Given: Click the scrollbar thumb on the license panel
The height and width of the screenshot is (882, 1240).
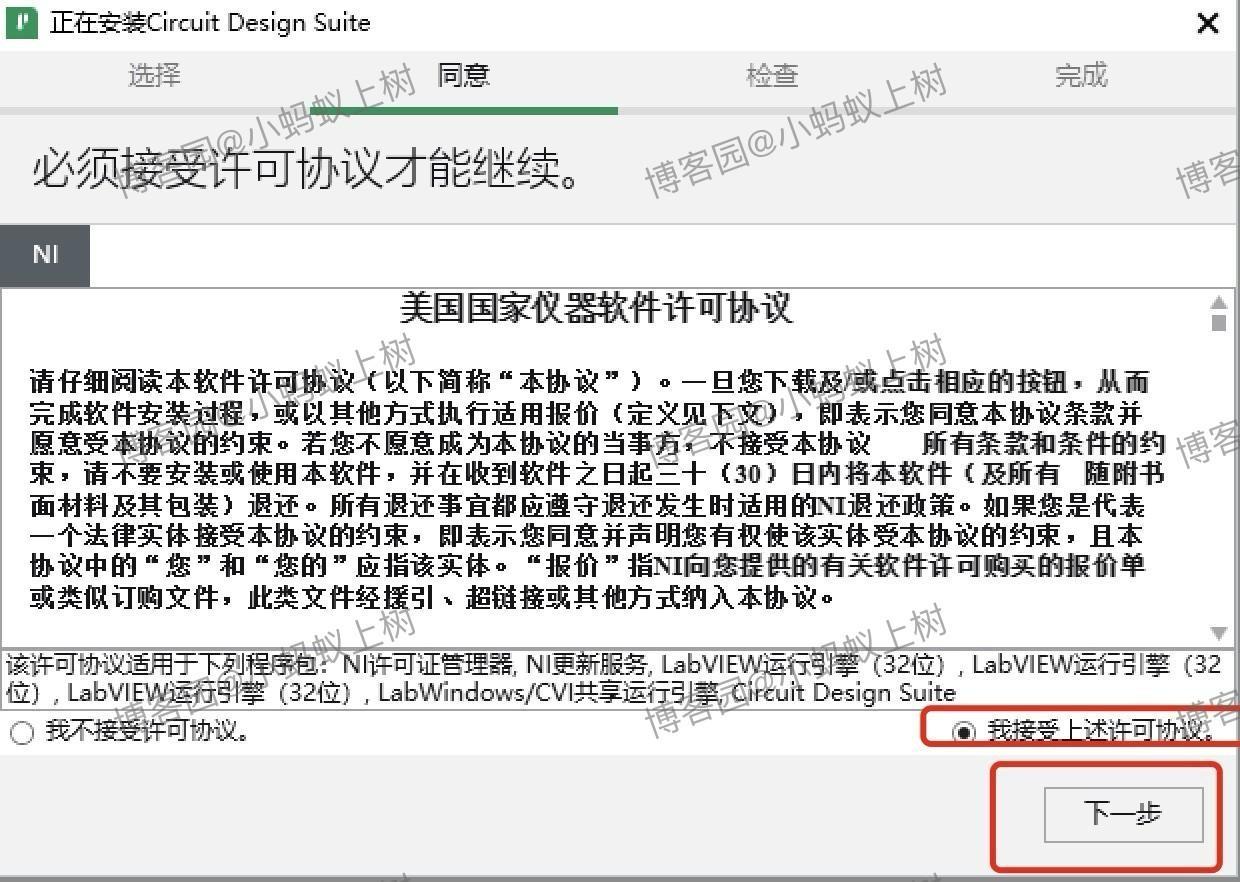Looking at the screenshot, I should click(x=1219, y=320).
